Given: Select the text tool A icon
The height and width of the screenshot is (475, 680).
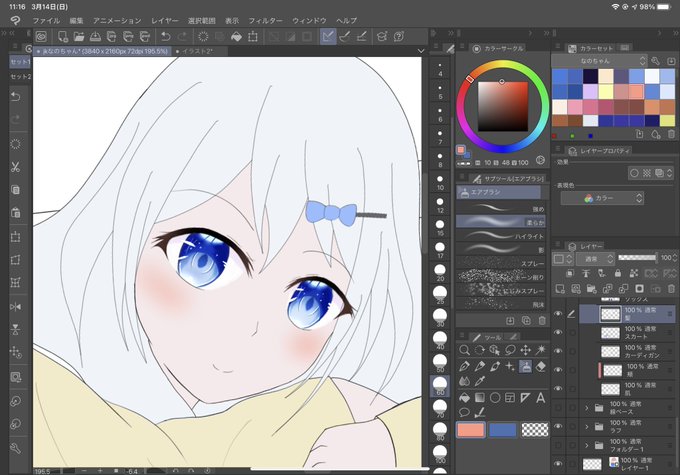Looking at the screenshot, I should pos(541,397).
